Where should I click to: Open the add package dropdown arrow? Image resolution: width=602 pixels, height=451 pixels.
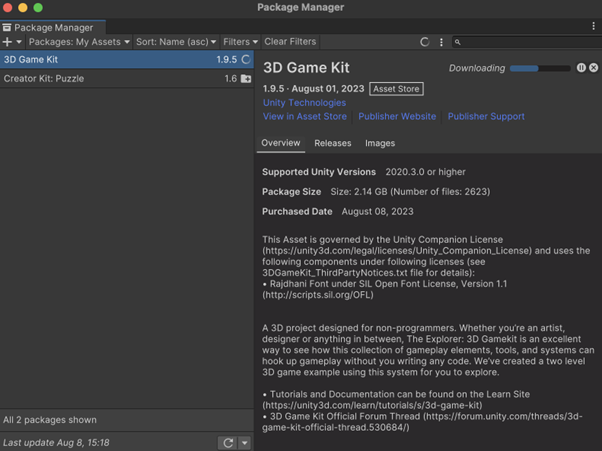coord(19,42)
